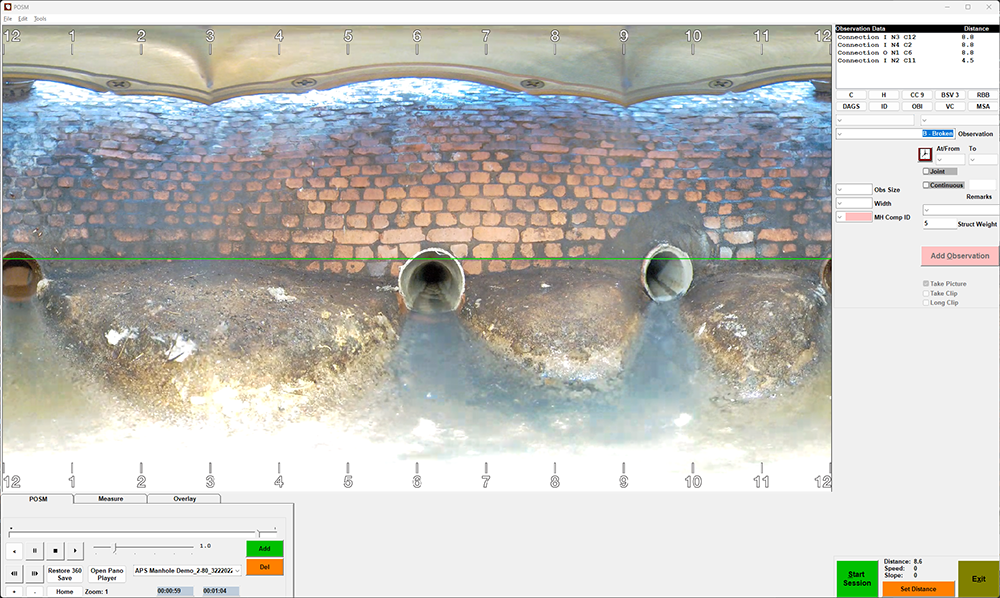Open the Remarks dropdown
This screenshot has width=1000, height=598.
pyautogui.click(x=960, y=210)
